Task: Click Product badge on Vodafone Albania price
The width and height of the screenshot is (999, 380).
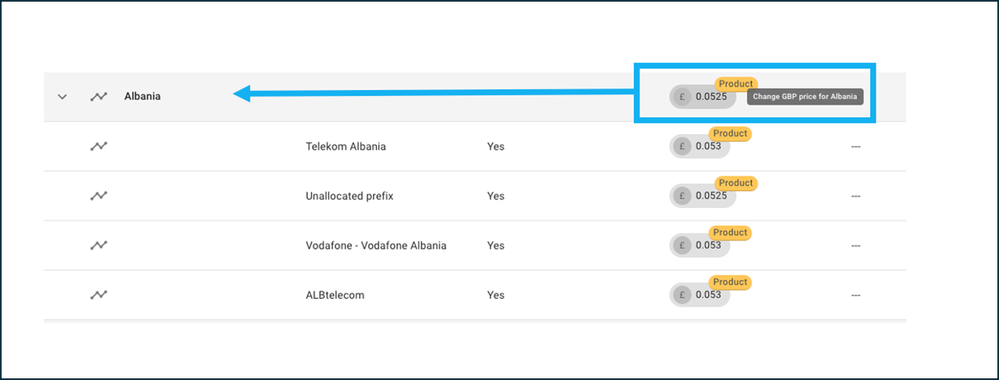Action: point(730,233)
